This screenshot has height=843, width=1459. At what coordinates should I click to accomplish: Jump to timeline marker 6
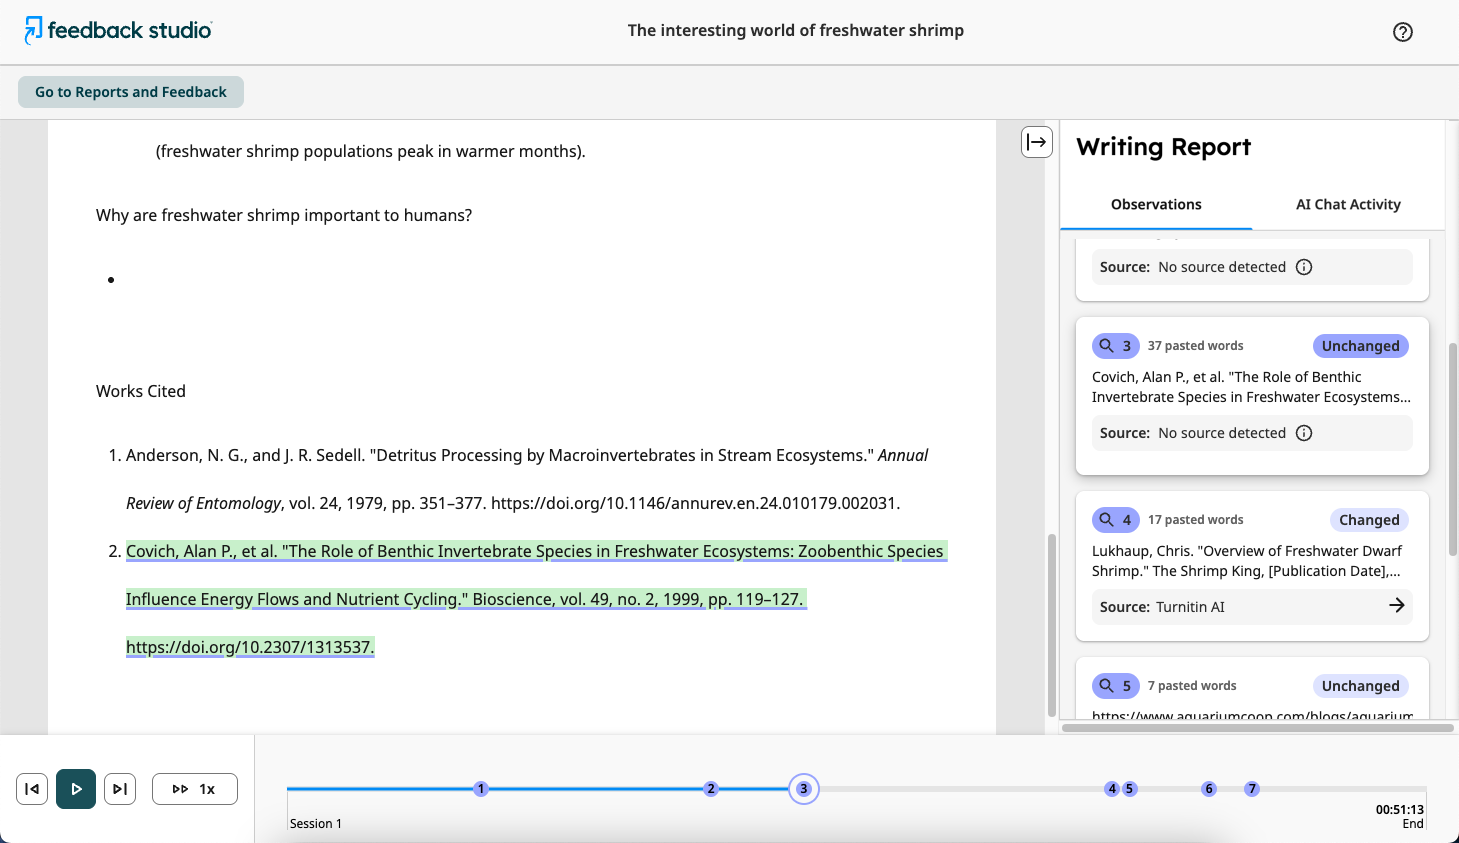[x=1209, y=789]
